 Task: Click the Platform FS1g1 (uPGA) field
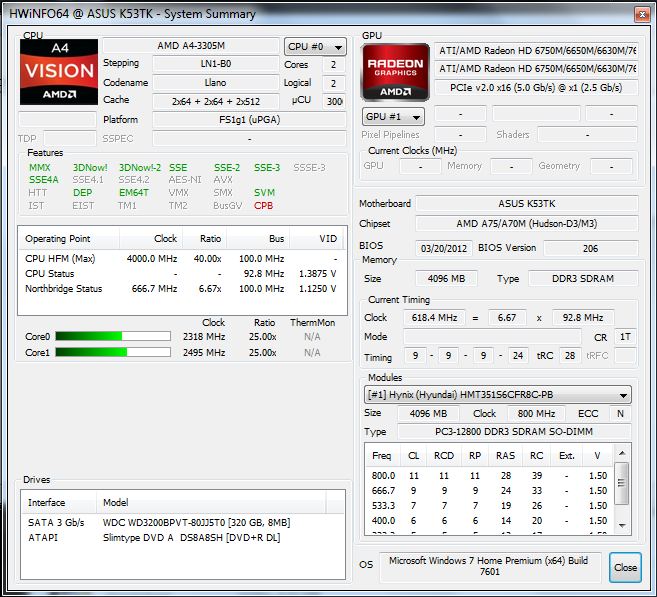tap(249, 120)
